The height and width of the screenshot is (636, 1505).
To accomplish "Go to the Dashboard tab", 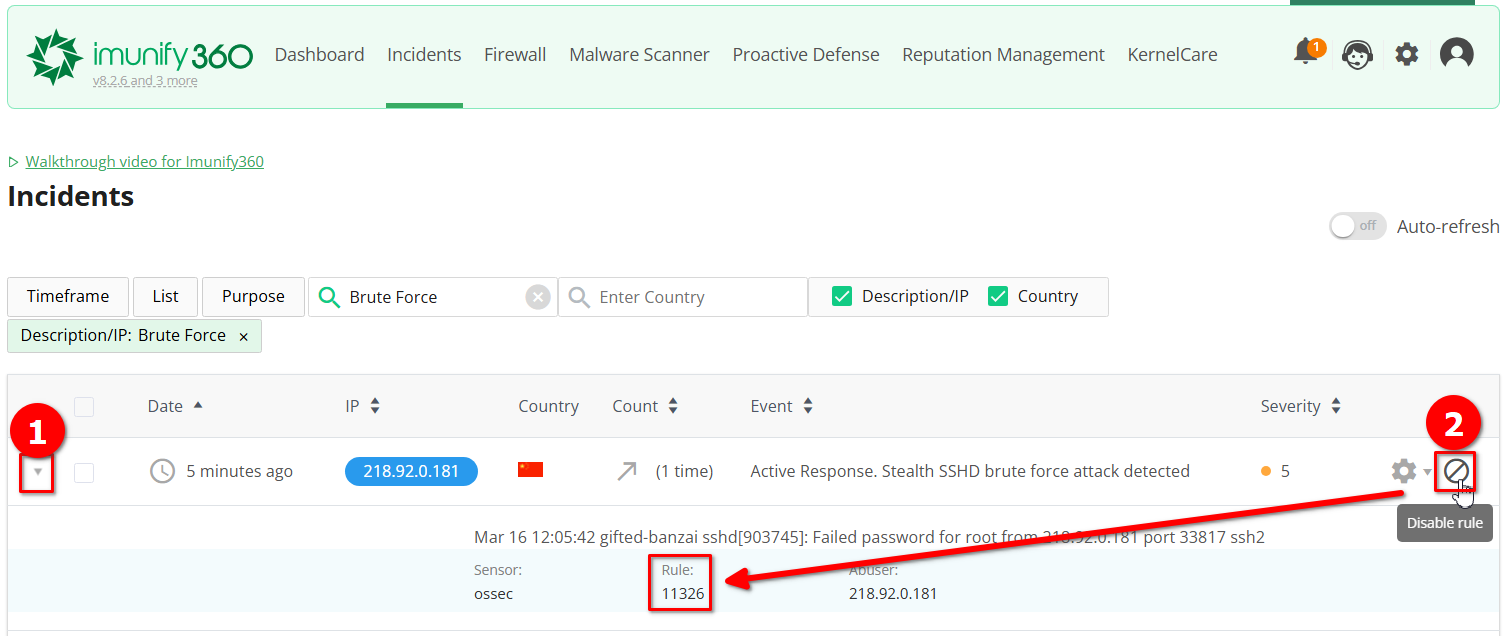I will click(319, 55).
